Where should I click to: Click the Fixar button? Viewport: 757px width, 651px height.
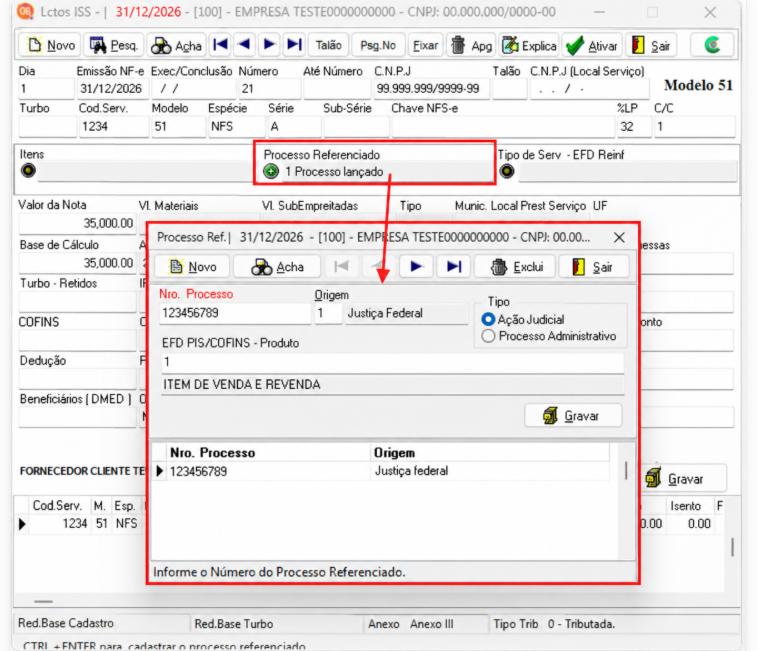coord(425,45)
